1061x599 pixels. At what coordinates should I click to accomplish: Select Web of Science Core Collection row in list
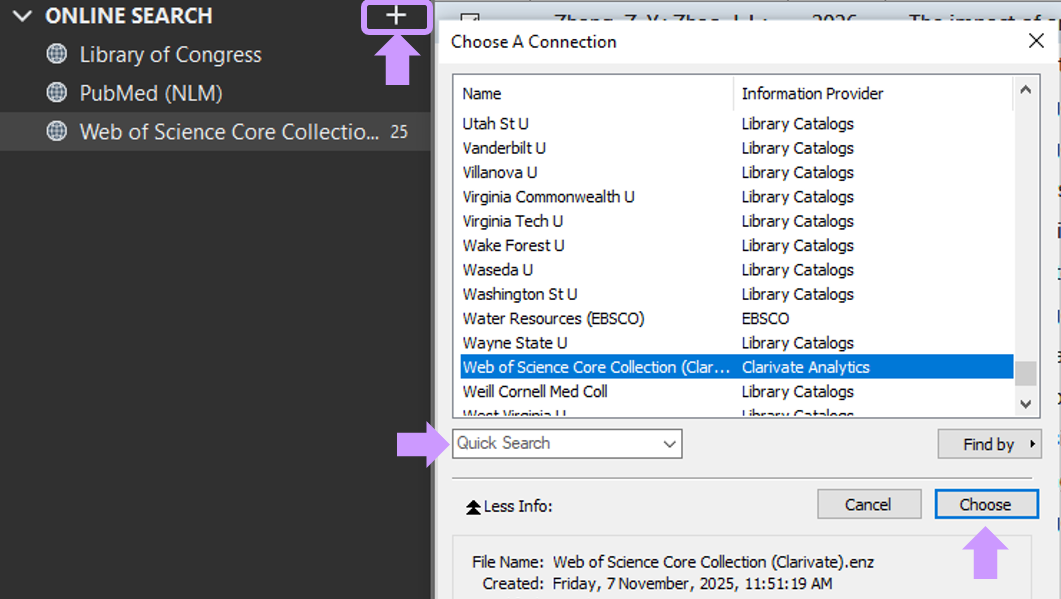click(737, 367)
